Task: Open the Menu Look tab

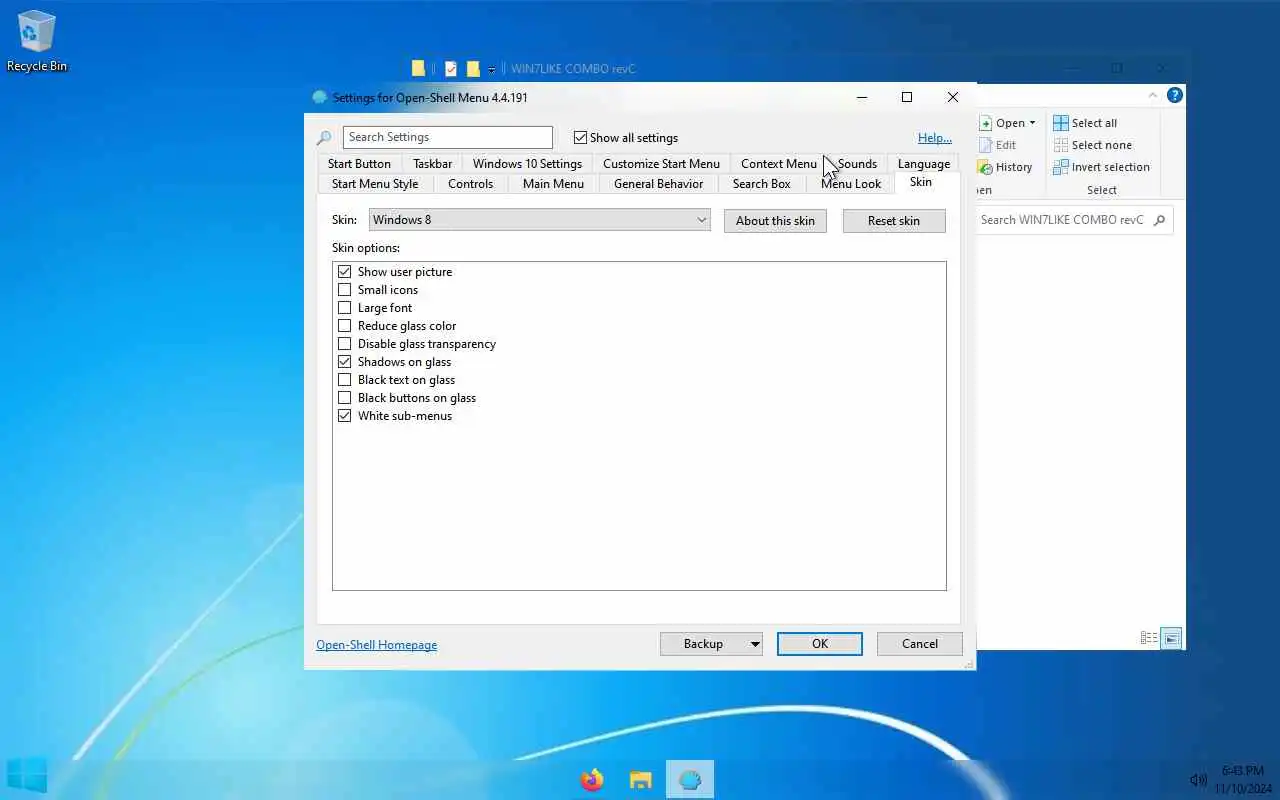Action: pyautogui.click(x=851, y=184)
